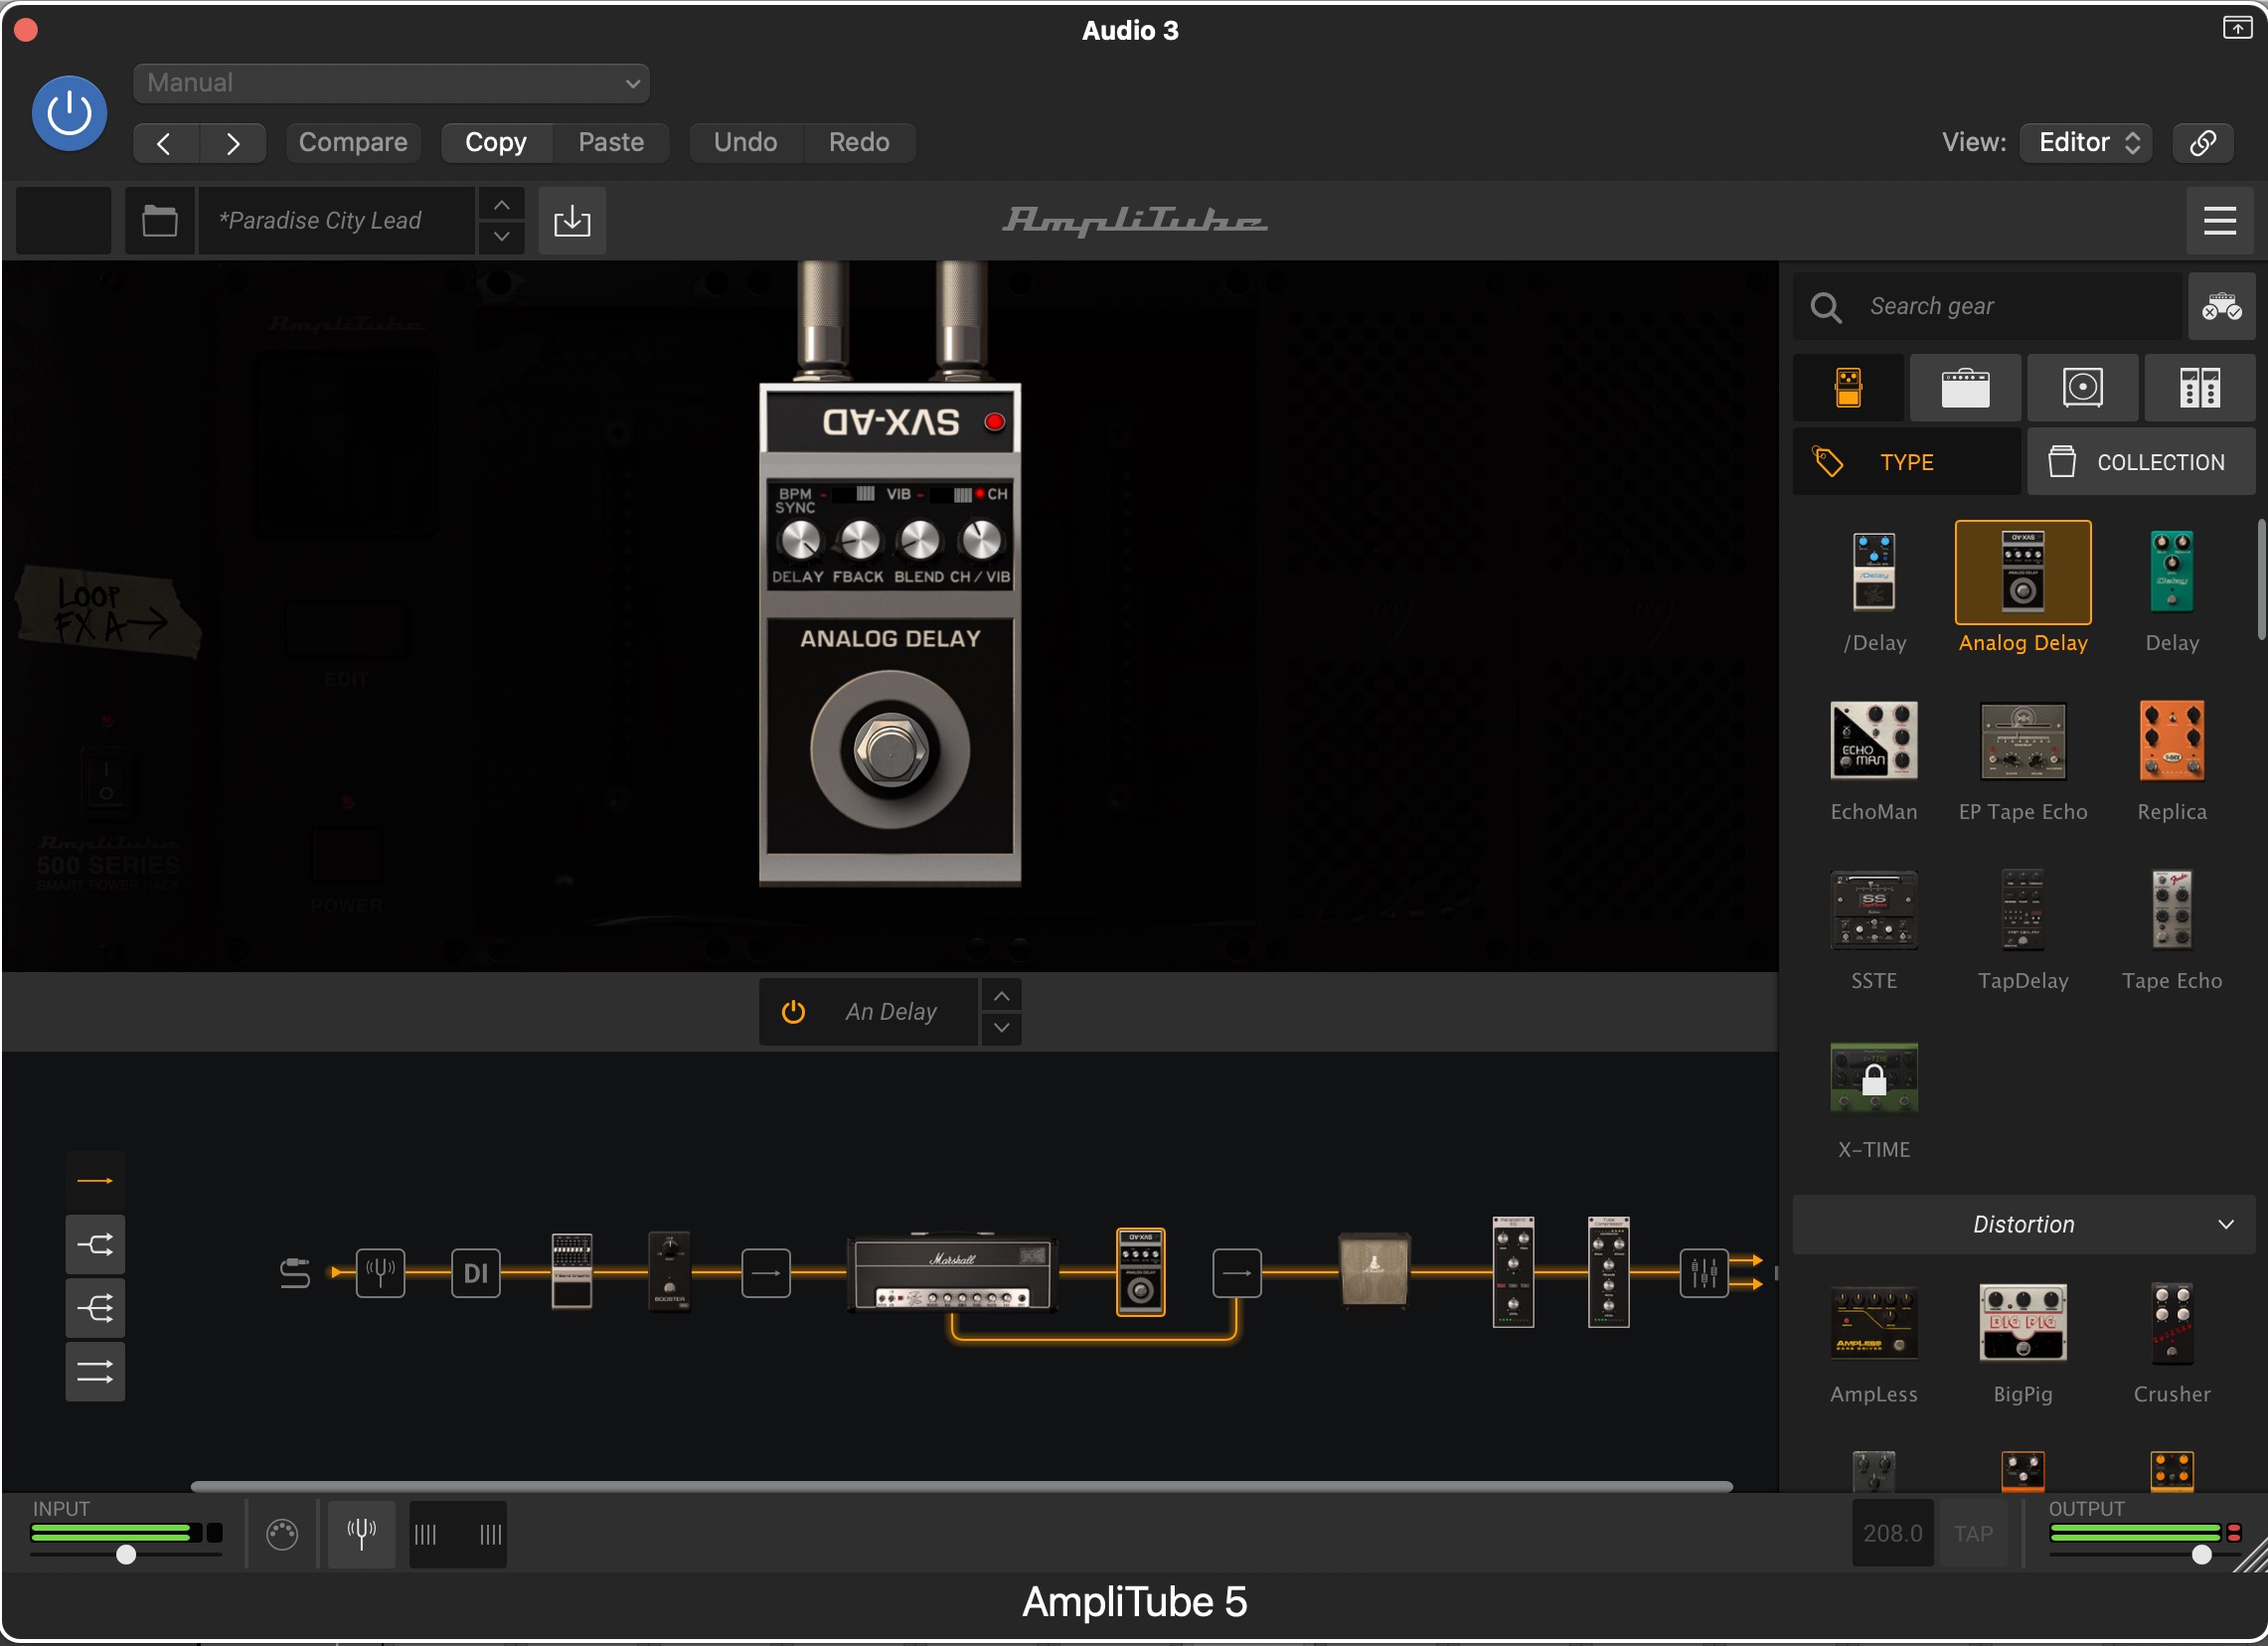
Task: Click the 208.0 tempo value
Action: pos(1892,1533)
